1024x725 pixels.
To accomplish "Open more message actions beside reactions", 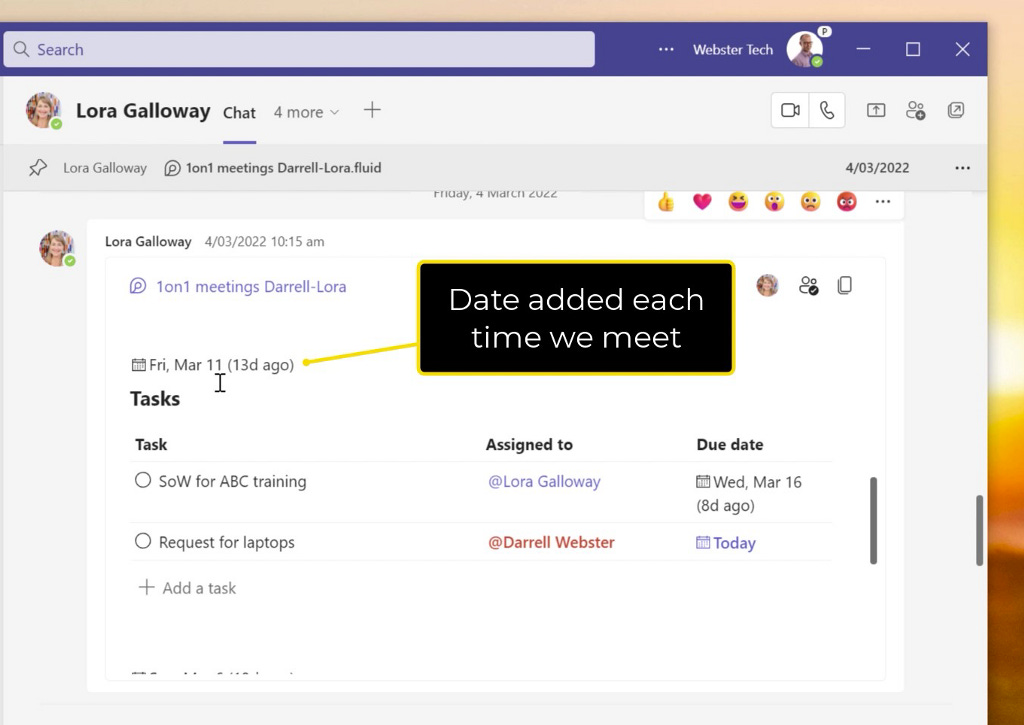I will point(883,202).
